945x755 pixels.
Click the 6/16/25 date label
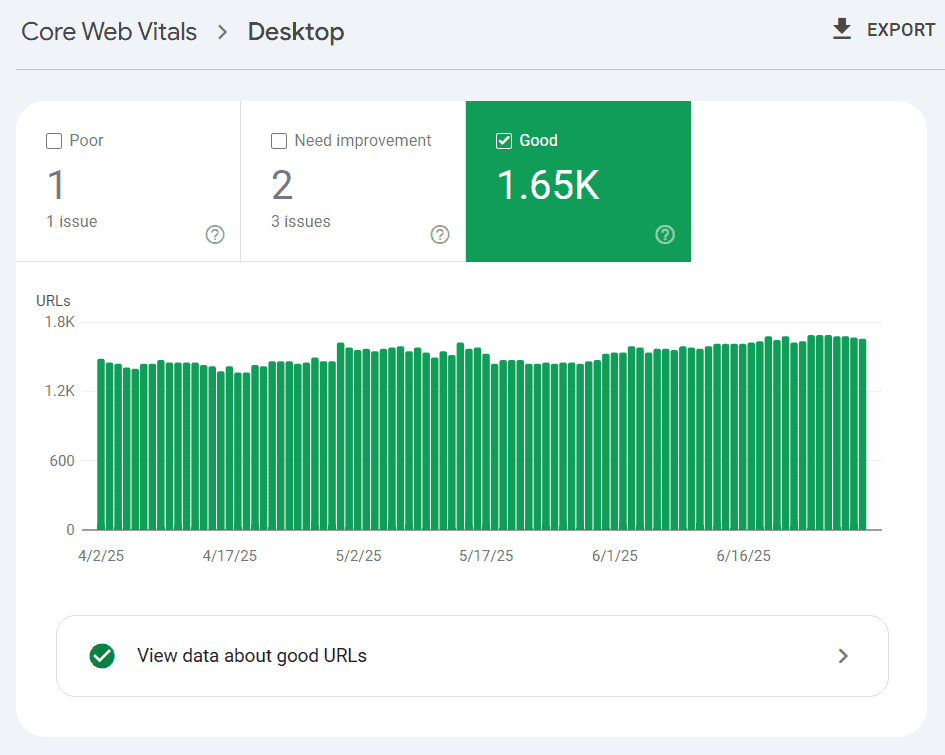pyautogui.click(x=744, y=556)
